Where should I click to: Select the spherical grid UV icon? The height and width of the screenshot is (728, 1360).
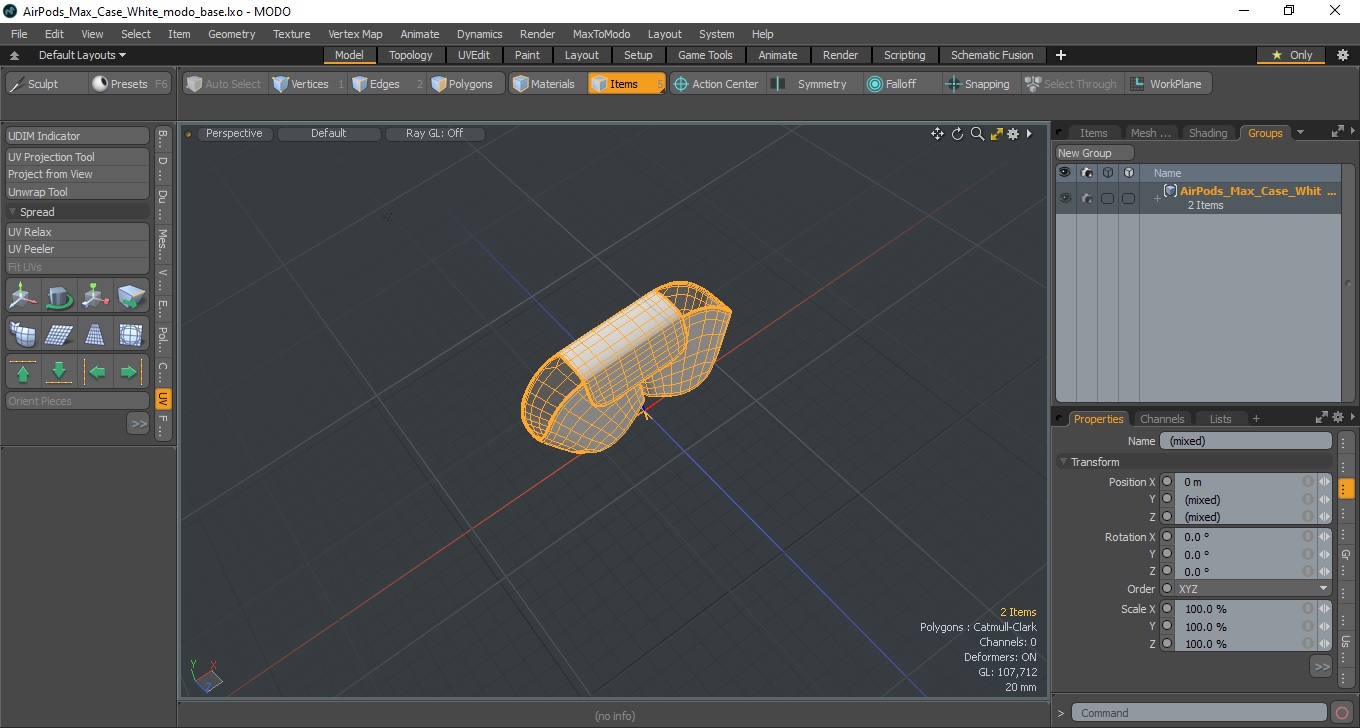tap(131, 334)
